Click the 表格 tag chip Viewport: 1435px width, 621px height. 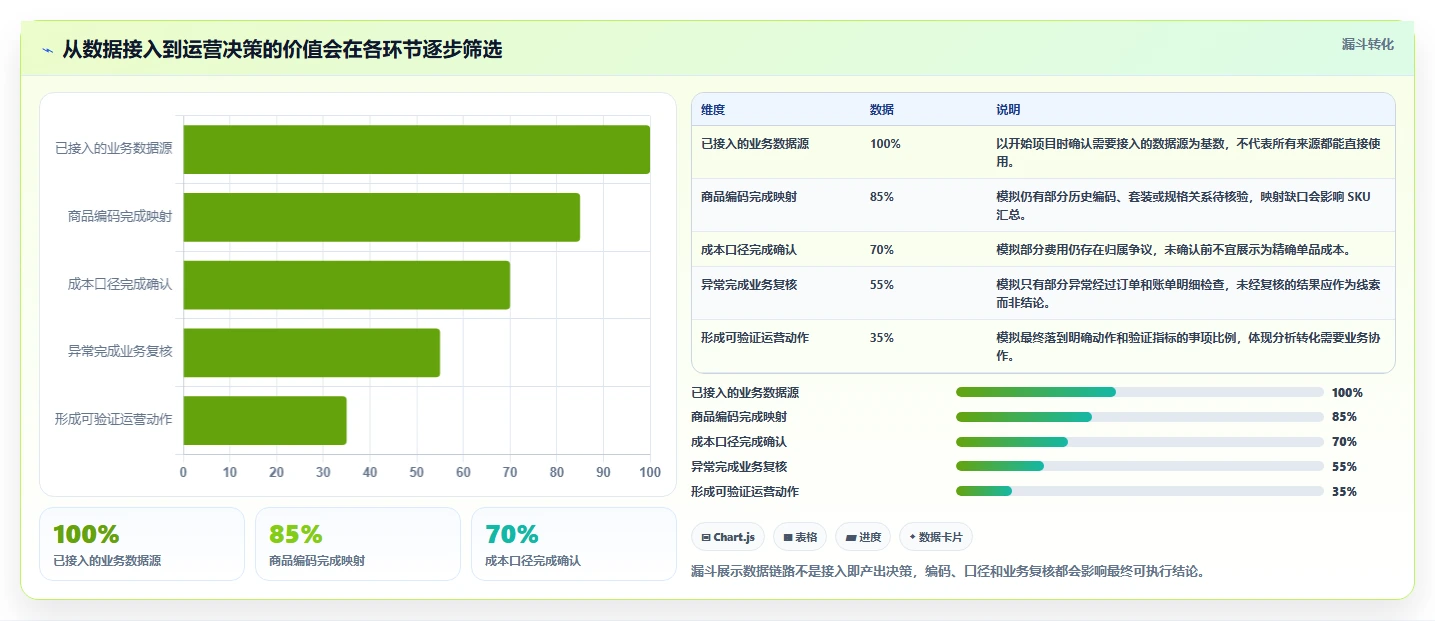[x=800, y=537]
